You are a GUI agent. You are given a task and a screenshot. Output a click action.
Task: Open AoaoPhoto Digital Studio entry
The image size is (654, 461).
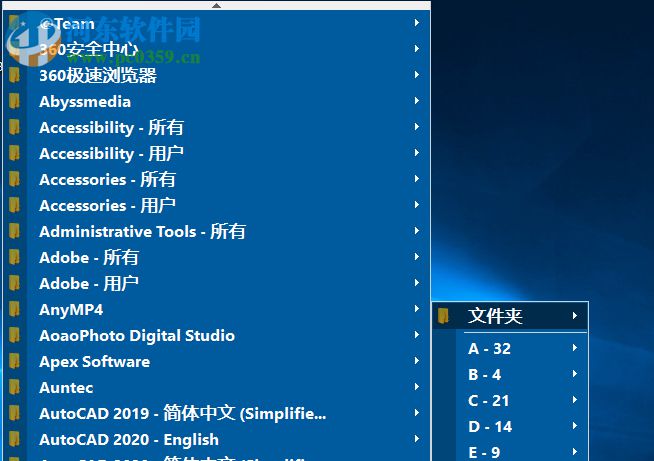pos(217,335)
